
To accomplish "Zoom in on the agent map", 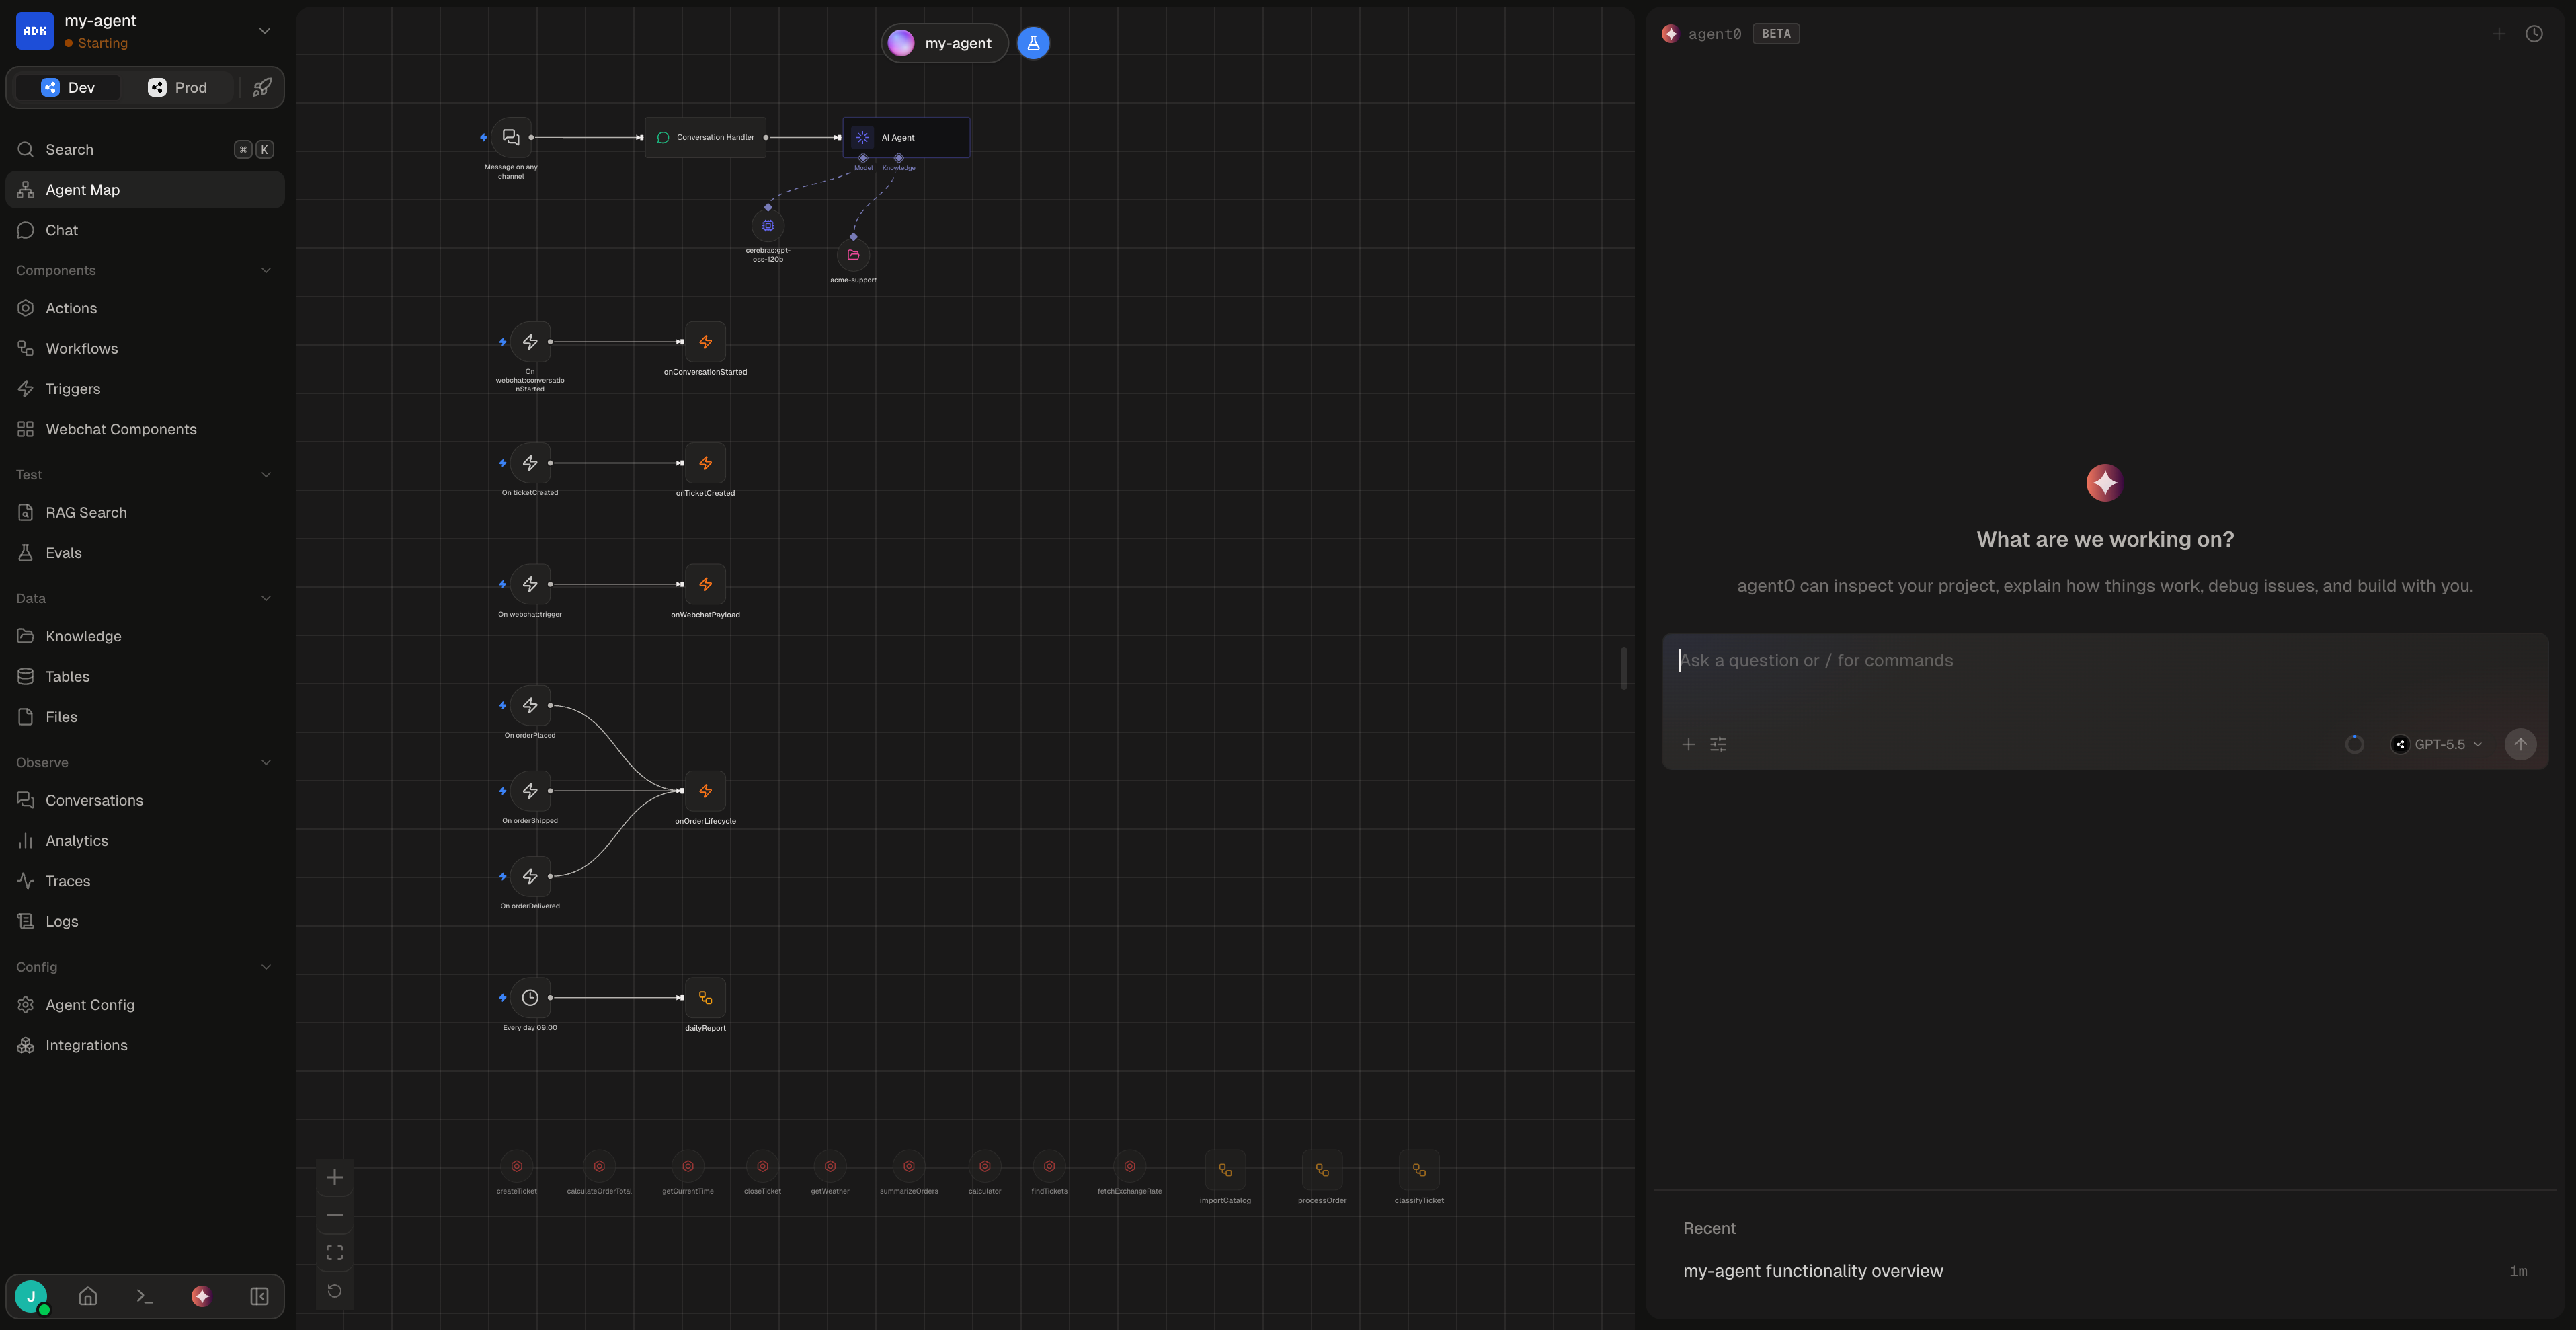I will point(335,1178).
